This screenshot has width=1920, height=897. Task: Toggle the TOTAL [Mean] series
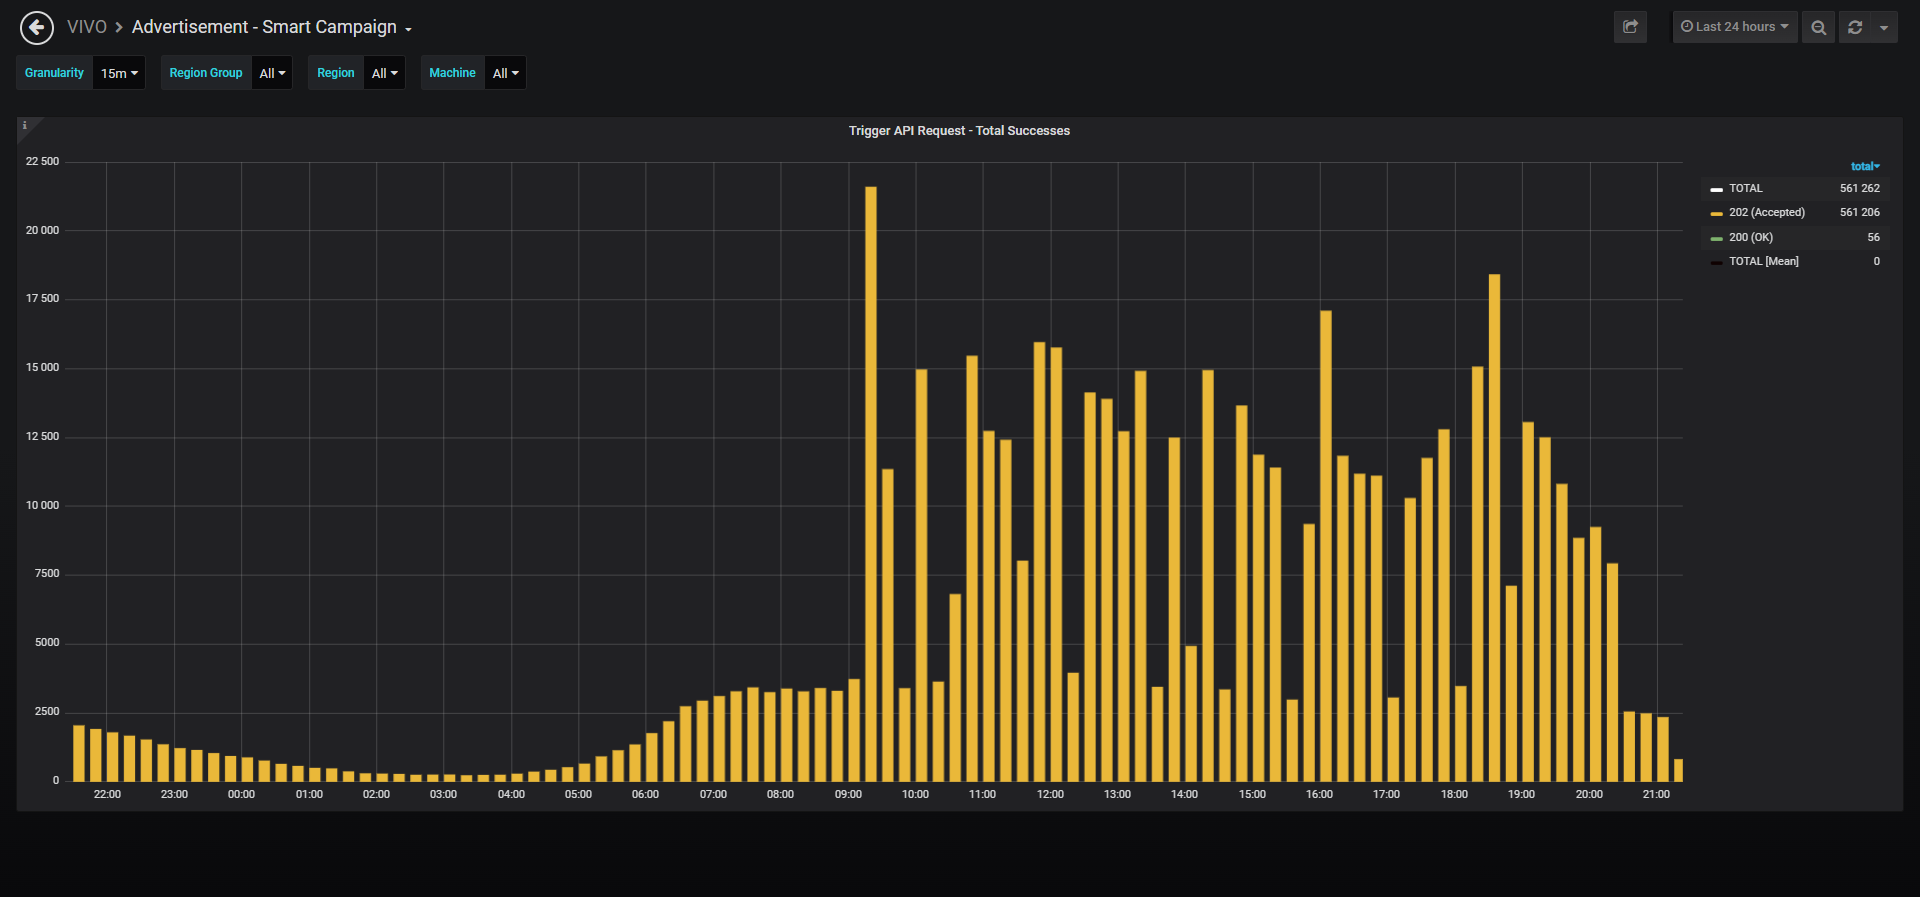pos(1764,261)
